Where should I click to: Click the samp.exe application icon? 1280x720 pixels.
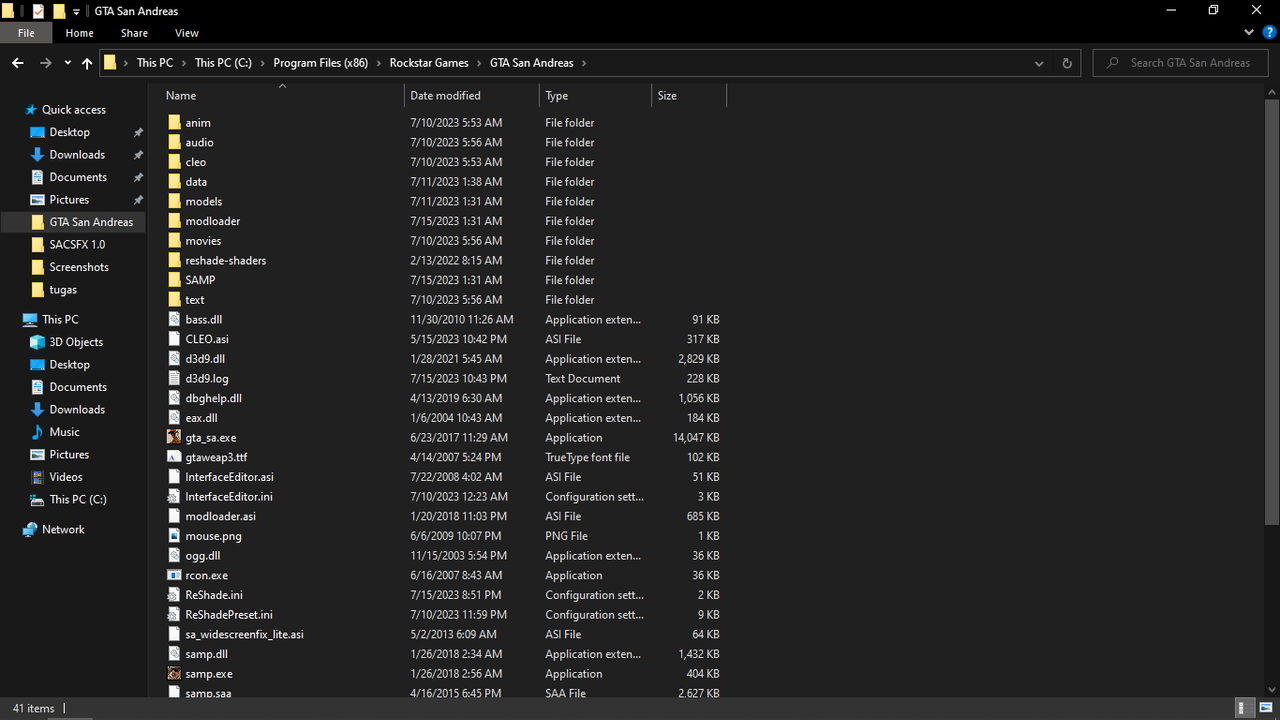tap(174, 674)
